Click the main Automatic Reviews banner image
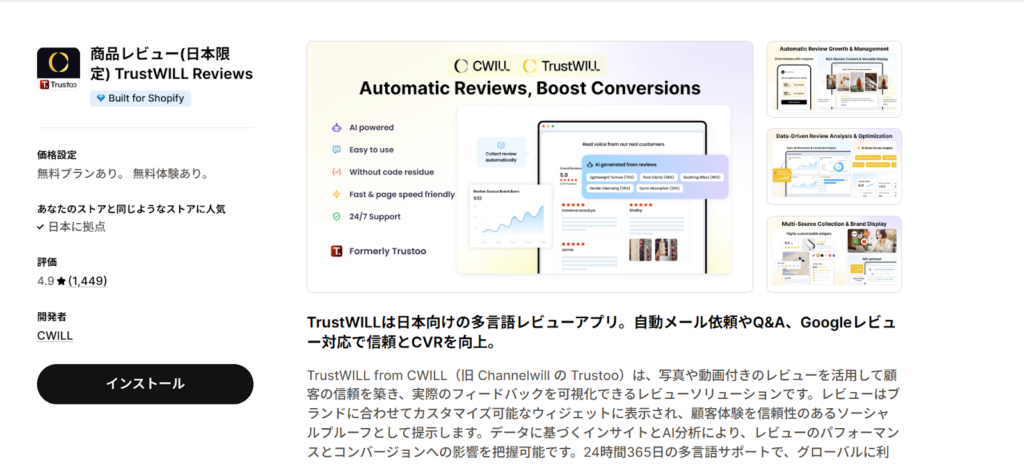 [529, 166]
